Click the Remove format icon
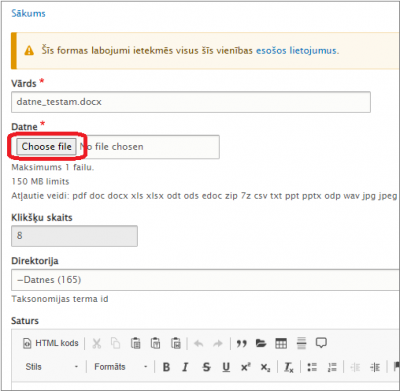Image resolution: width=400 pixels, height=391 pixels. (x=289, y=367)
